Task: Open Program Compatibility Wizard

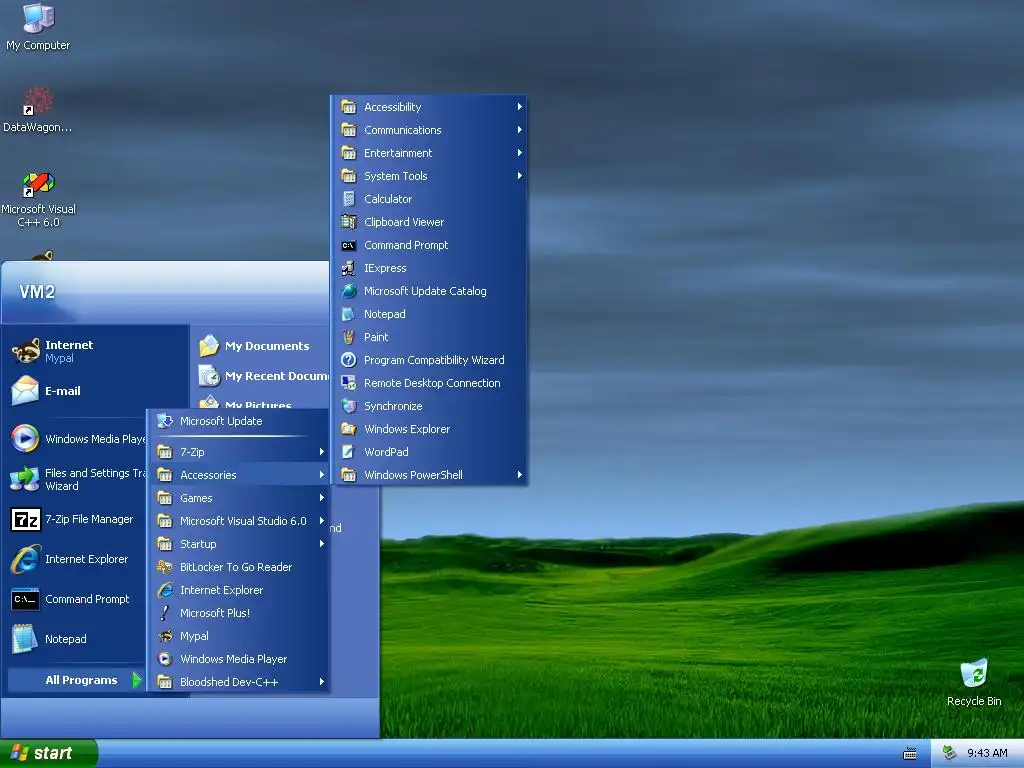Action: [x=429, y=360]
